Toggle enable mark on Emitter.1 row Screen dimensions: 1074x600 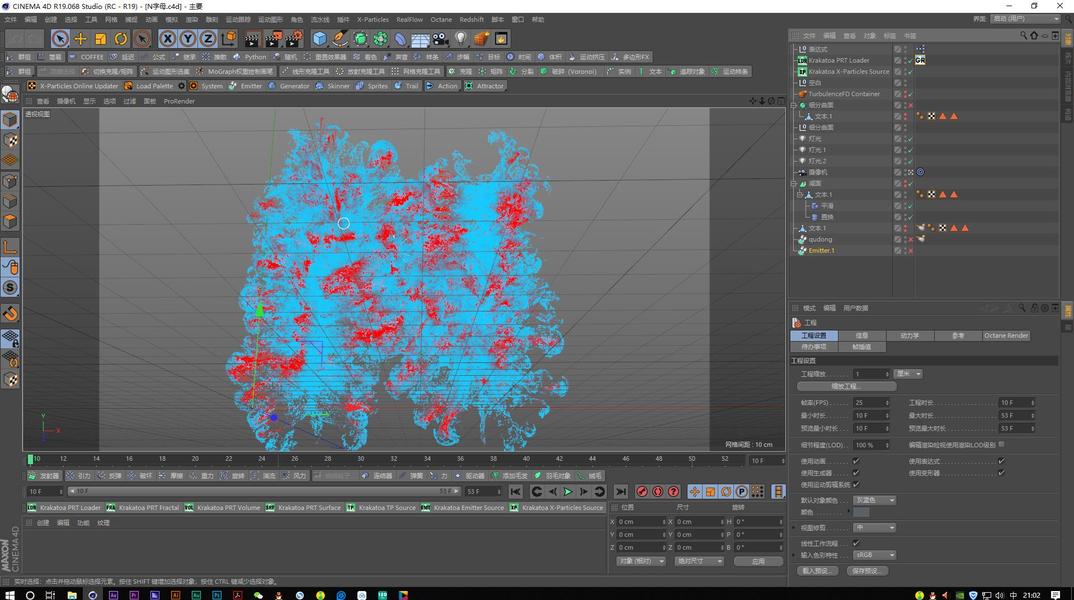[x=910, y=251]
